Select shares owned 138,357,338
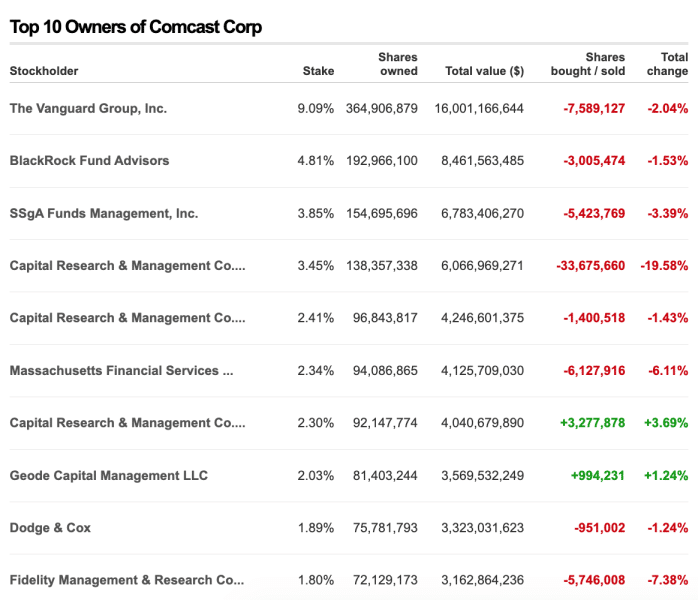698x600 pixels. click(x=382, y=266)
